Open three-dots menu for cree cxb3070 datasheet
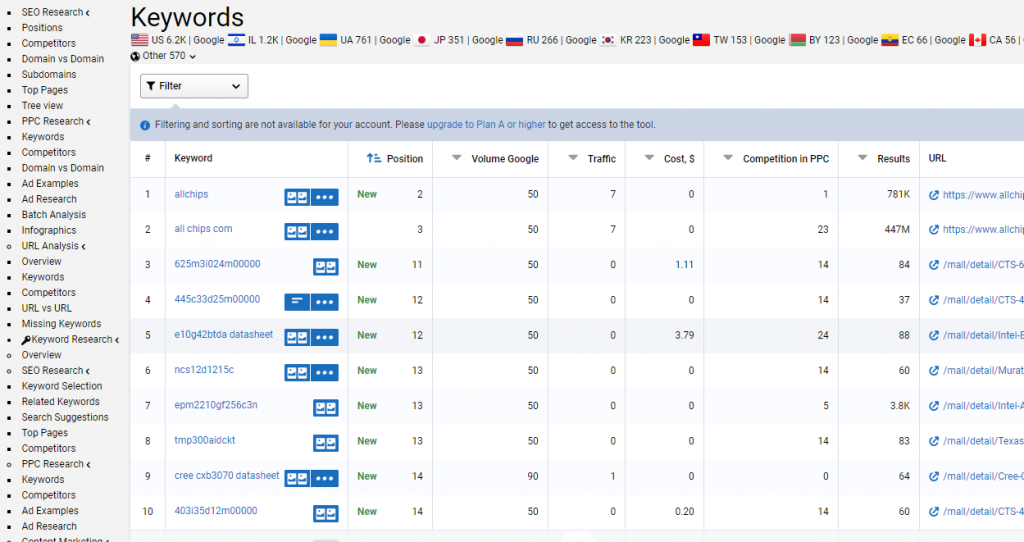The height and width of the screenshot is (542, 1024). click(324, 477)
